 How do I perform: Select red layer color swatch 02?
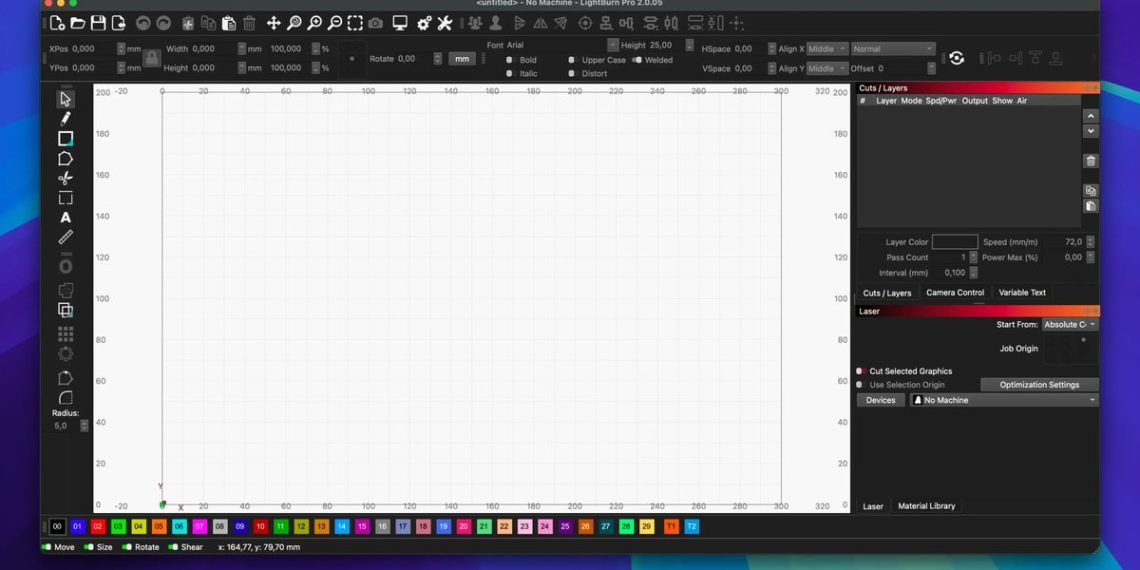point(98,527)
